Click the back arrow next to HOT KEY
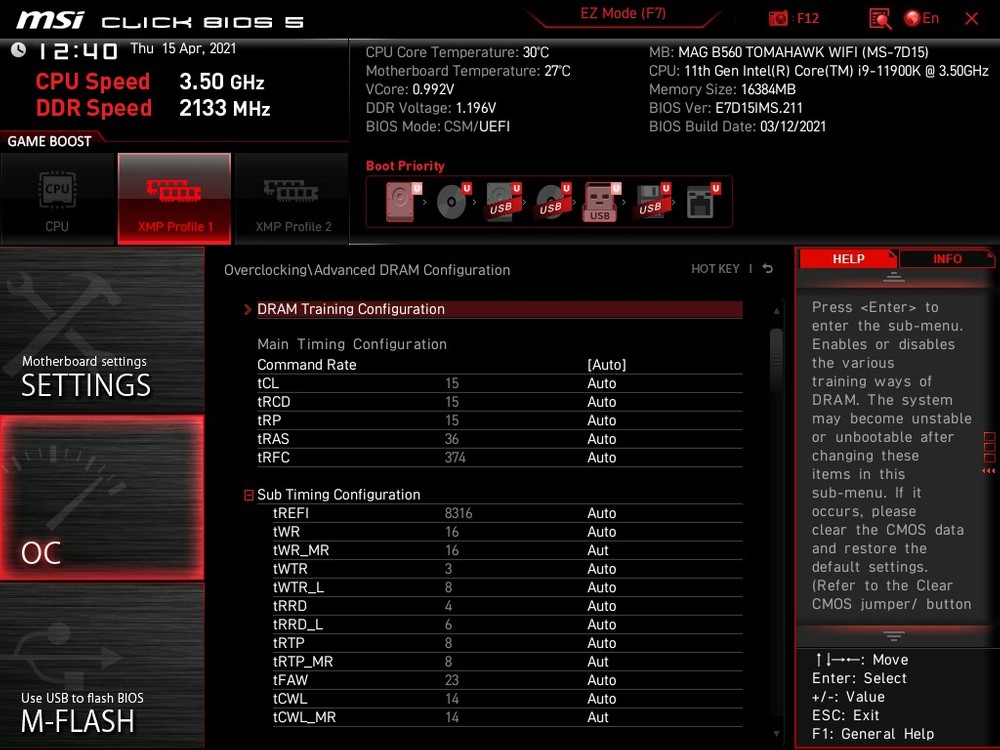The width and height of the screenshot is (1000, 750). point(768,268)
